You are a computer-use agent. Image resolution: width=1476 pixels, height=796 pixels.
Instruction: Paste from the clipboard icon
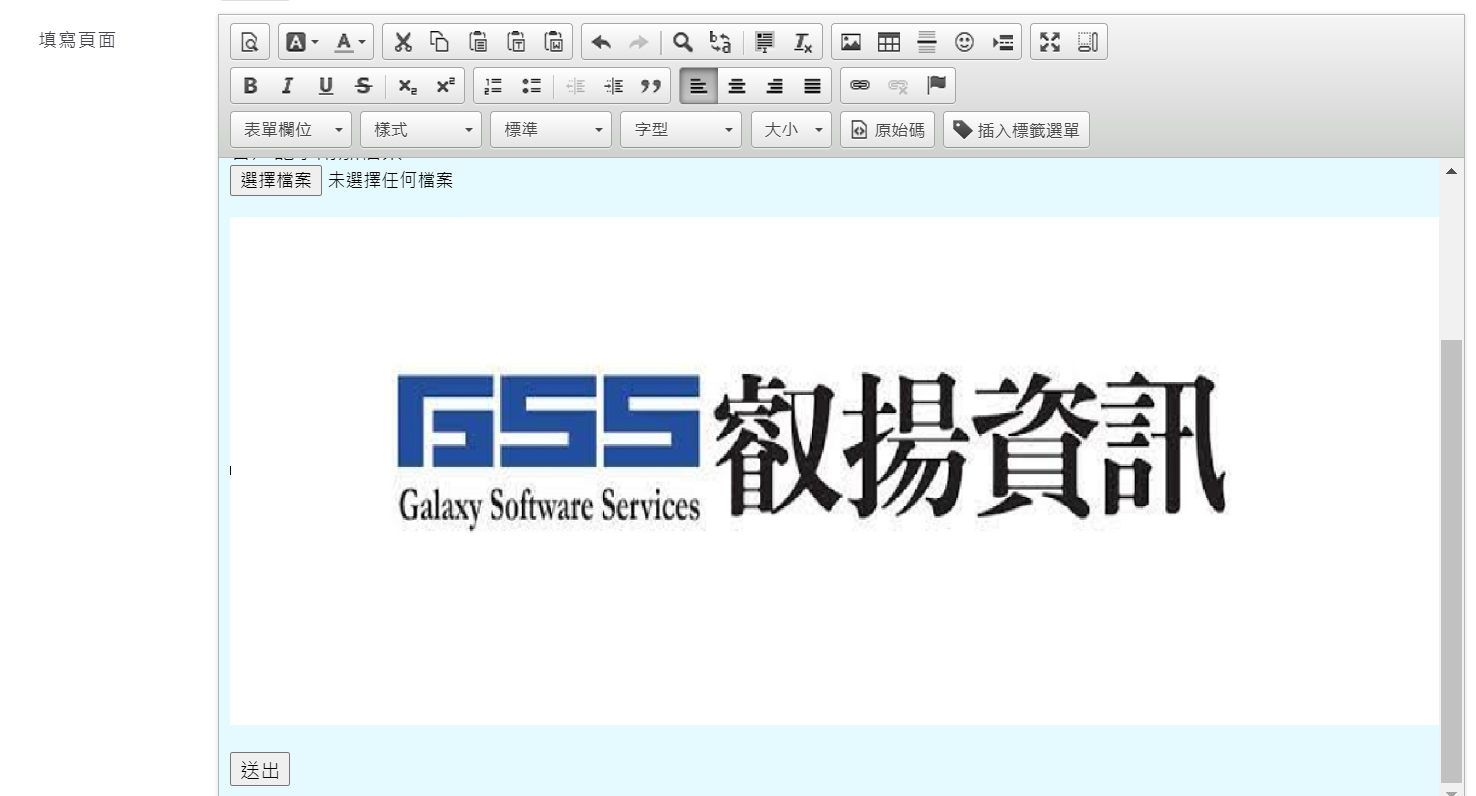478,42
